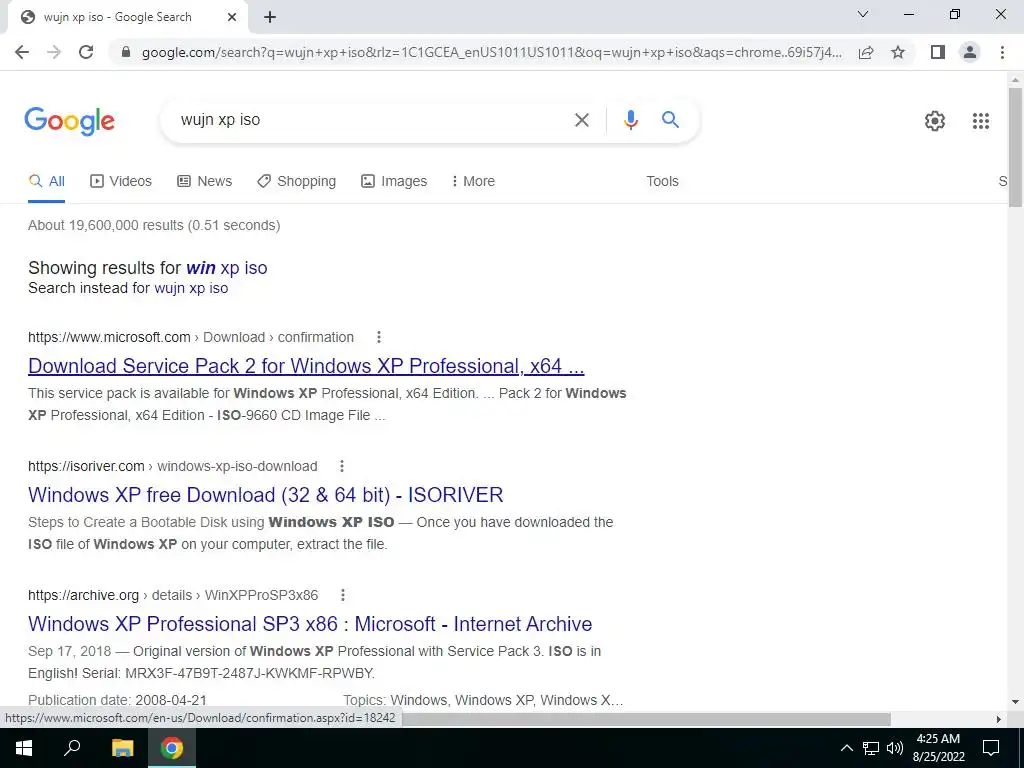Open a new browser tab

270,18
